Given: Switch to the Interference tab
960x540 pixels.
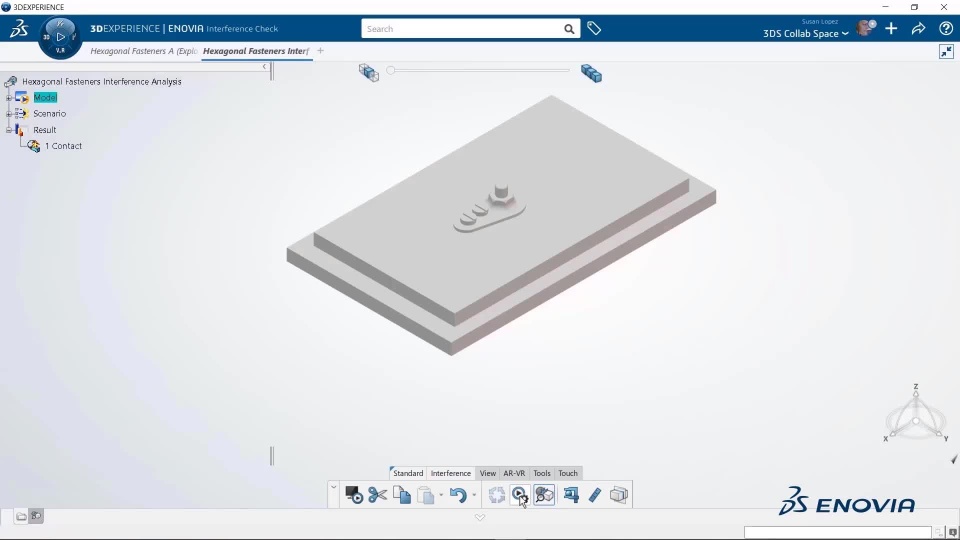Looking at the screenshot, I should coord(451,473).
